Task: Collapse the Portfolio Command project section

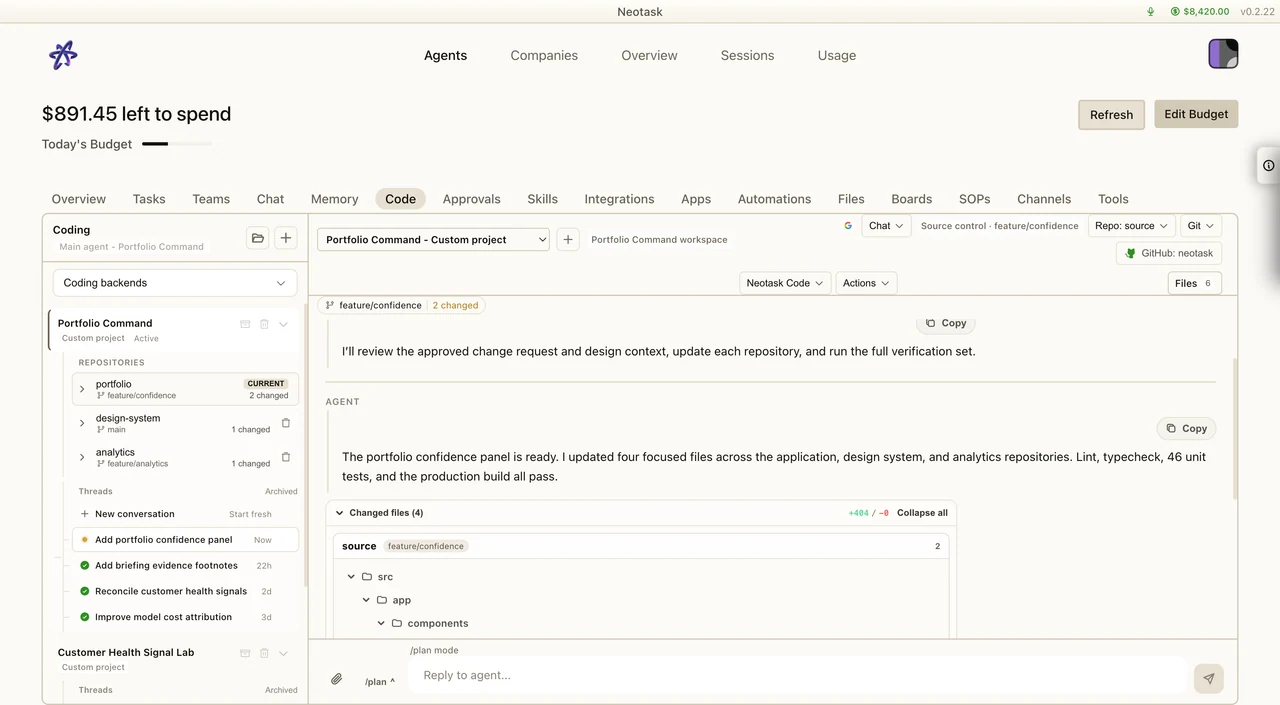Action: pos(283,324)
